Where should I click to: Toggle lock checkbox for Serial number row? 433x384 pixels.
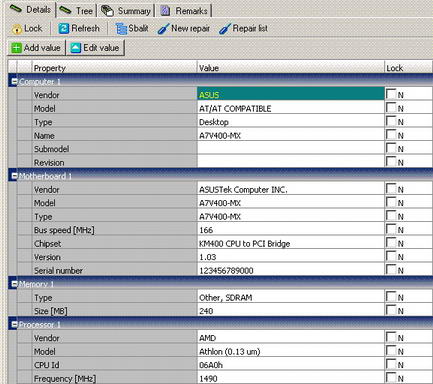[x=391, y=269]
